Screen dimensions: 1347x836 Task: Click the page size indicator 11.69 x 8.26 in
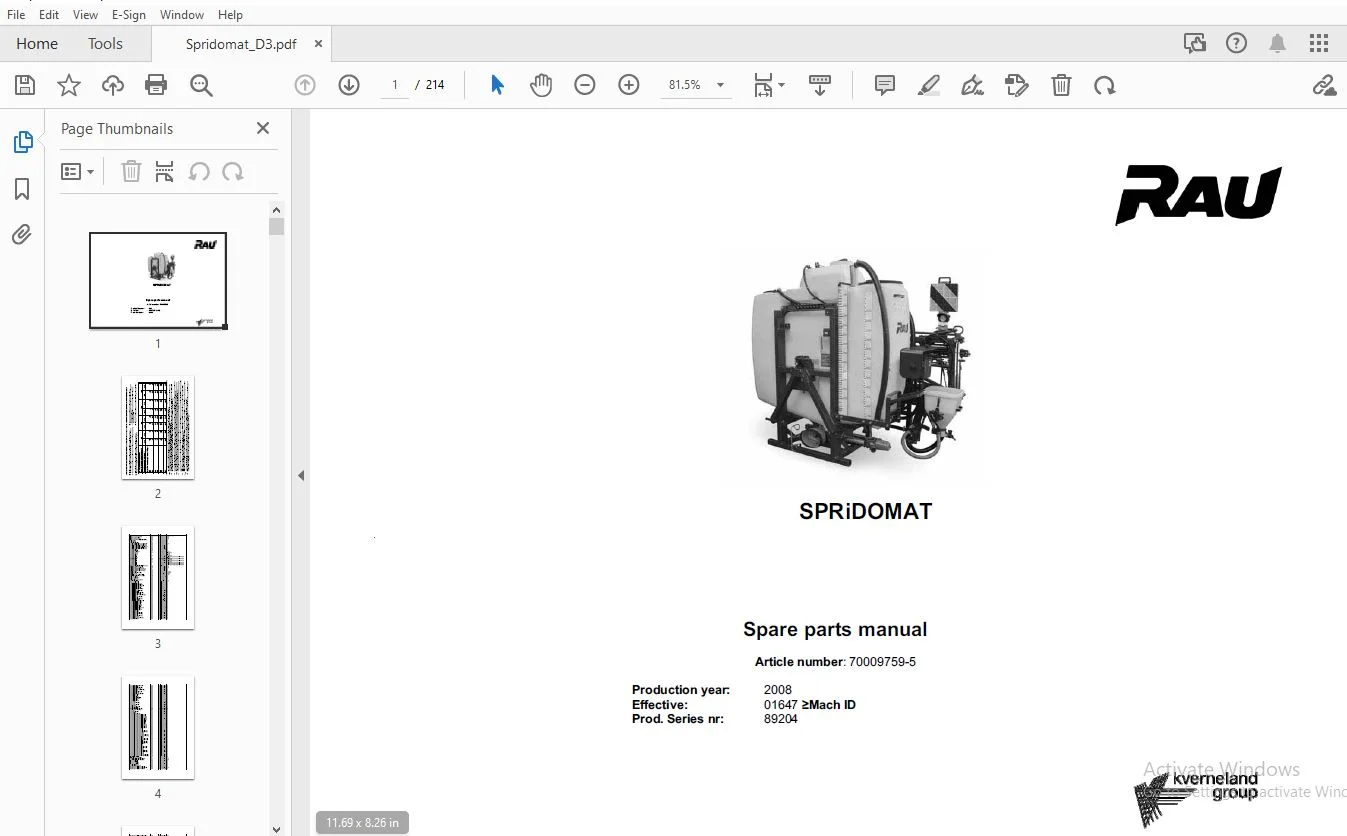tap(362, 823)
